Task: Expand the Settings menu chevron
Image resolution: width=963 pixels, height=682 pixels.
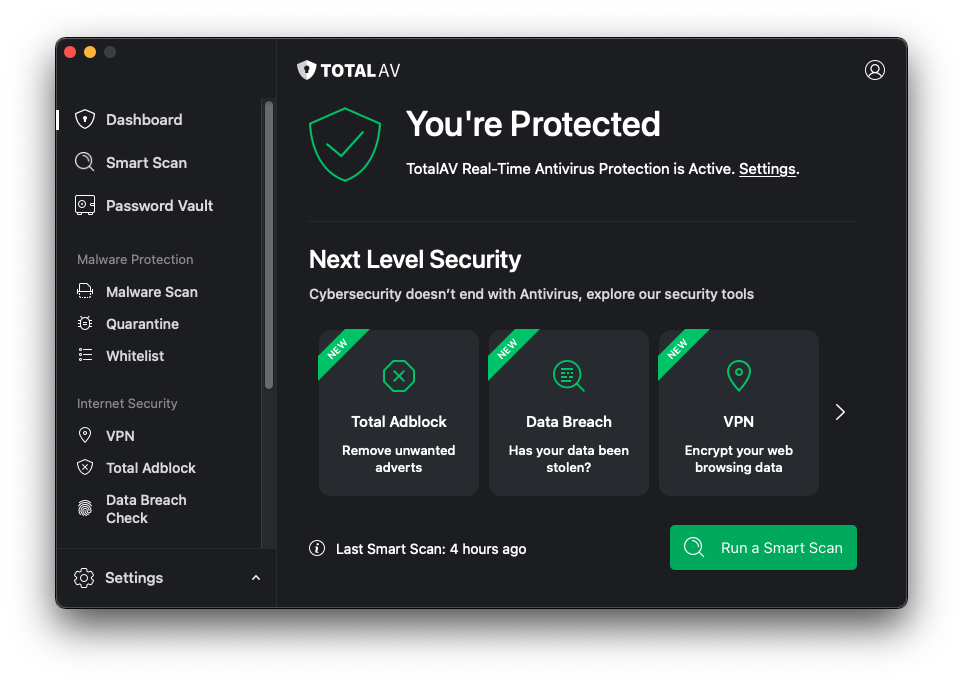Action: point(256,578)
